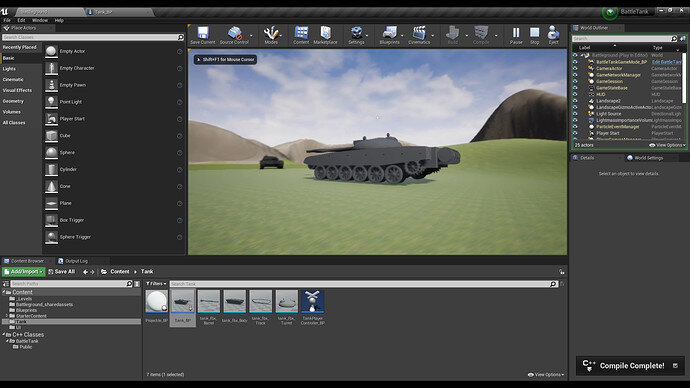Viewport: 690px width, 388px height.
Task: Open the Cinematics toolbar icon
Action: coord(419,35)
